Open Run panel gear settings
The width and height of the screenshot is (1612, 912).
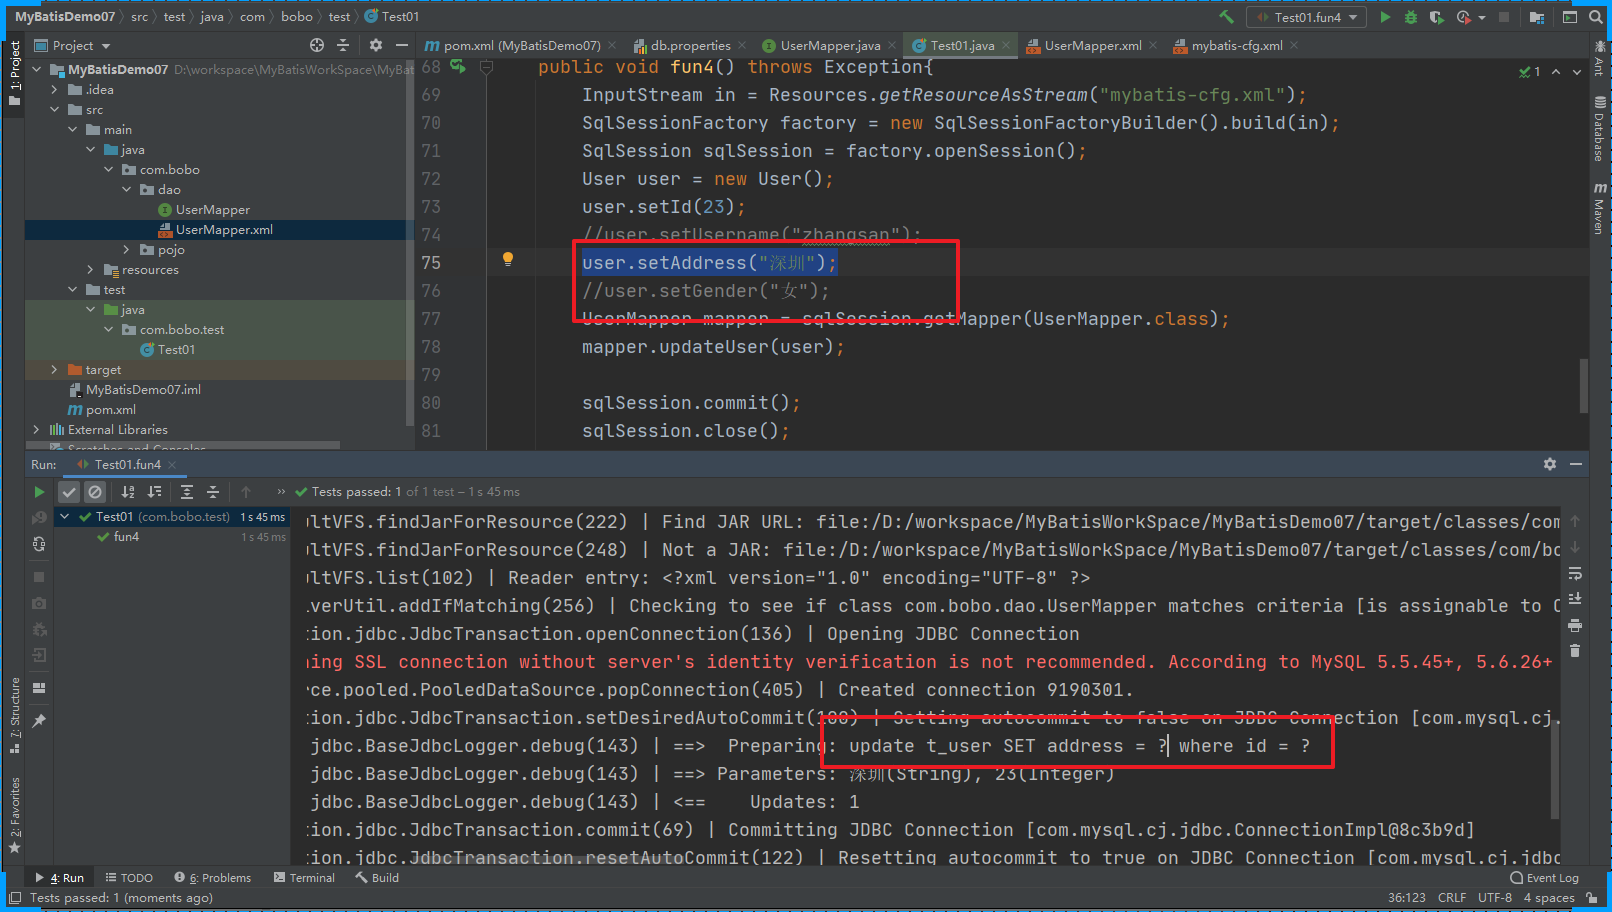pyautogui.click(x=1550, y=464)
